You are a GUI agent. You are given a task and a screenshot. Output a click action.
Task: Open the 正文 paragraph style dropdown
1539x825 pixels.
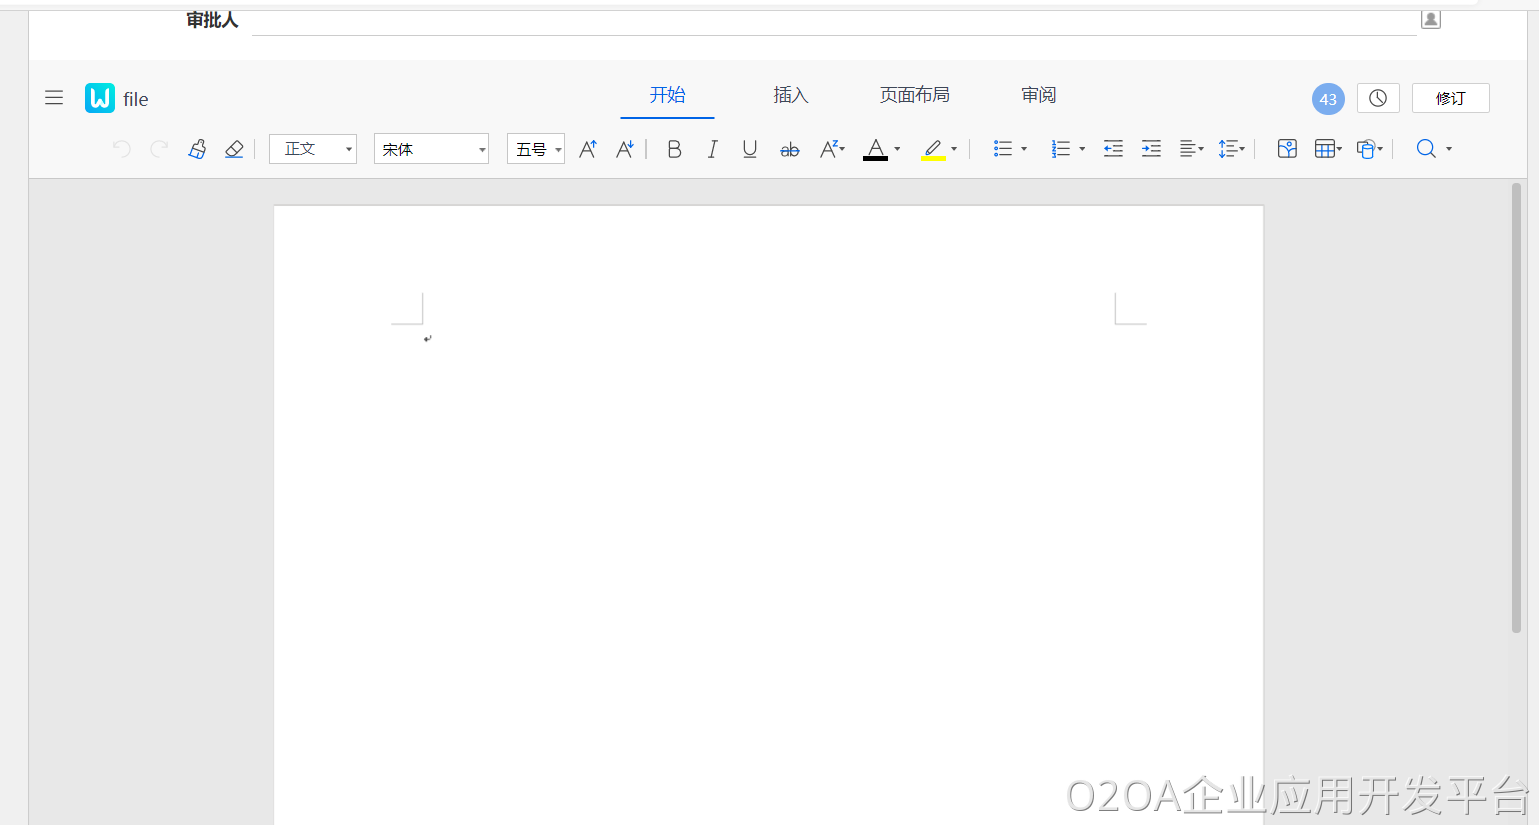click(x=312, y=149)
